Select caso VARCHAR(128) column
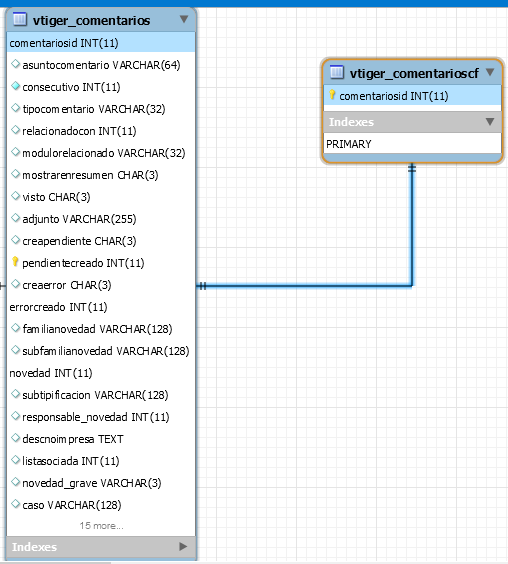This screenshot has height=564, width=508. click(x=101, y=505)
